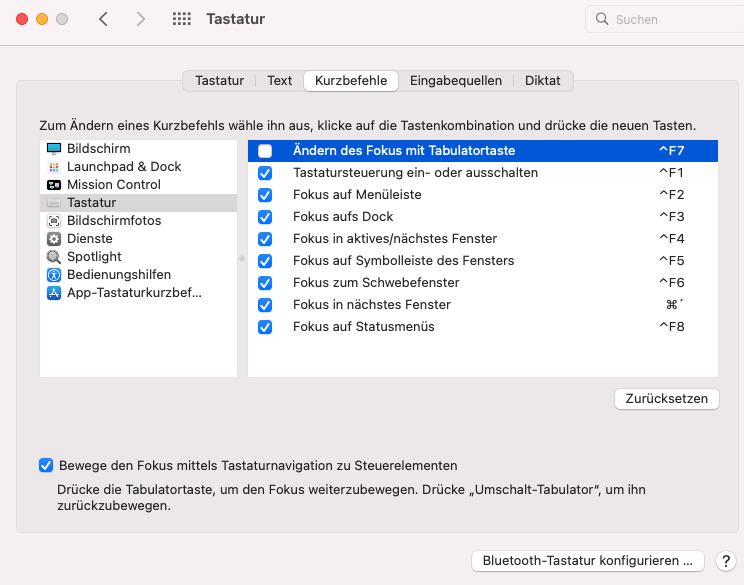Show all preferences via grid icon
This screenshot has height=585, width=744.
(182, 19)
